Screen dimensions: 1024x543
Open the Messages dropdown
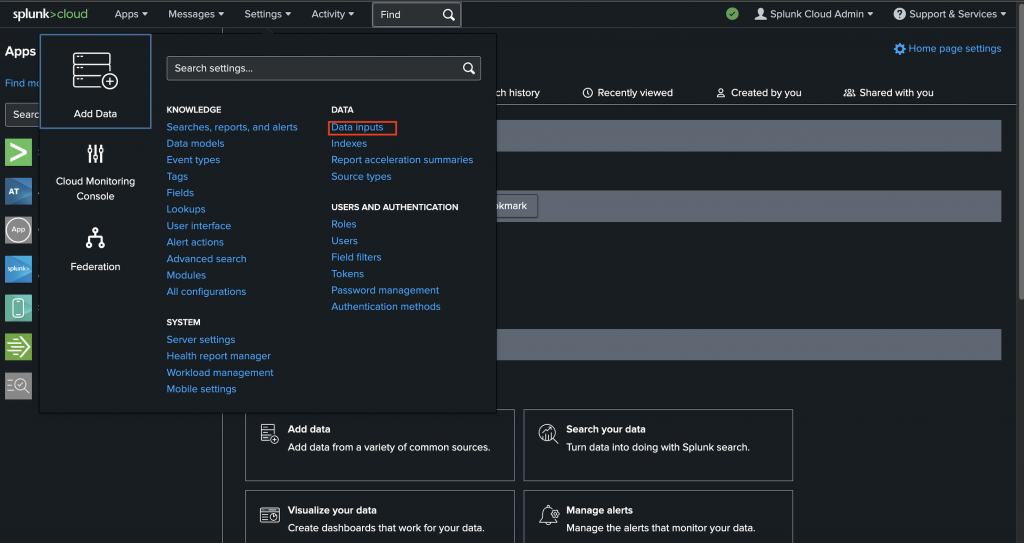[x=196, y=14]
